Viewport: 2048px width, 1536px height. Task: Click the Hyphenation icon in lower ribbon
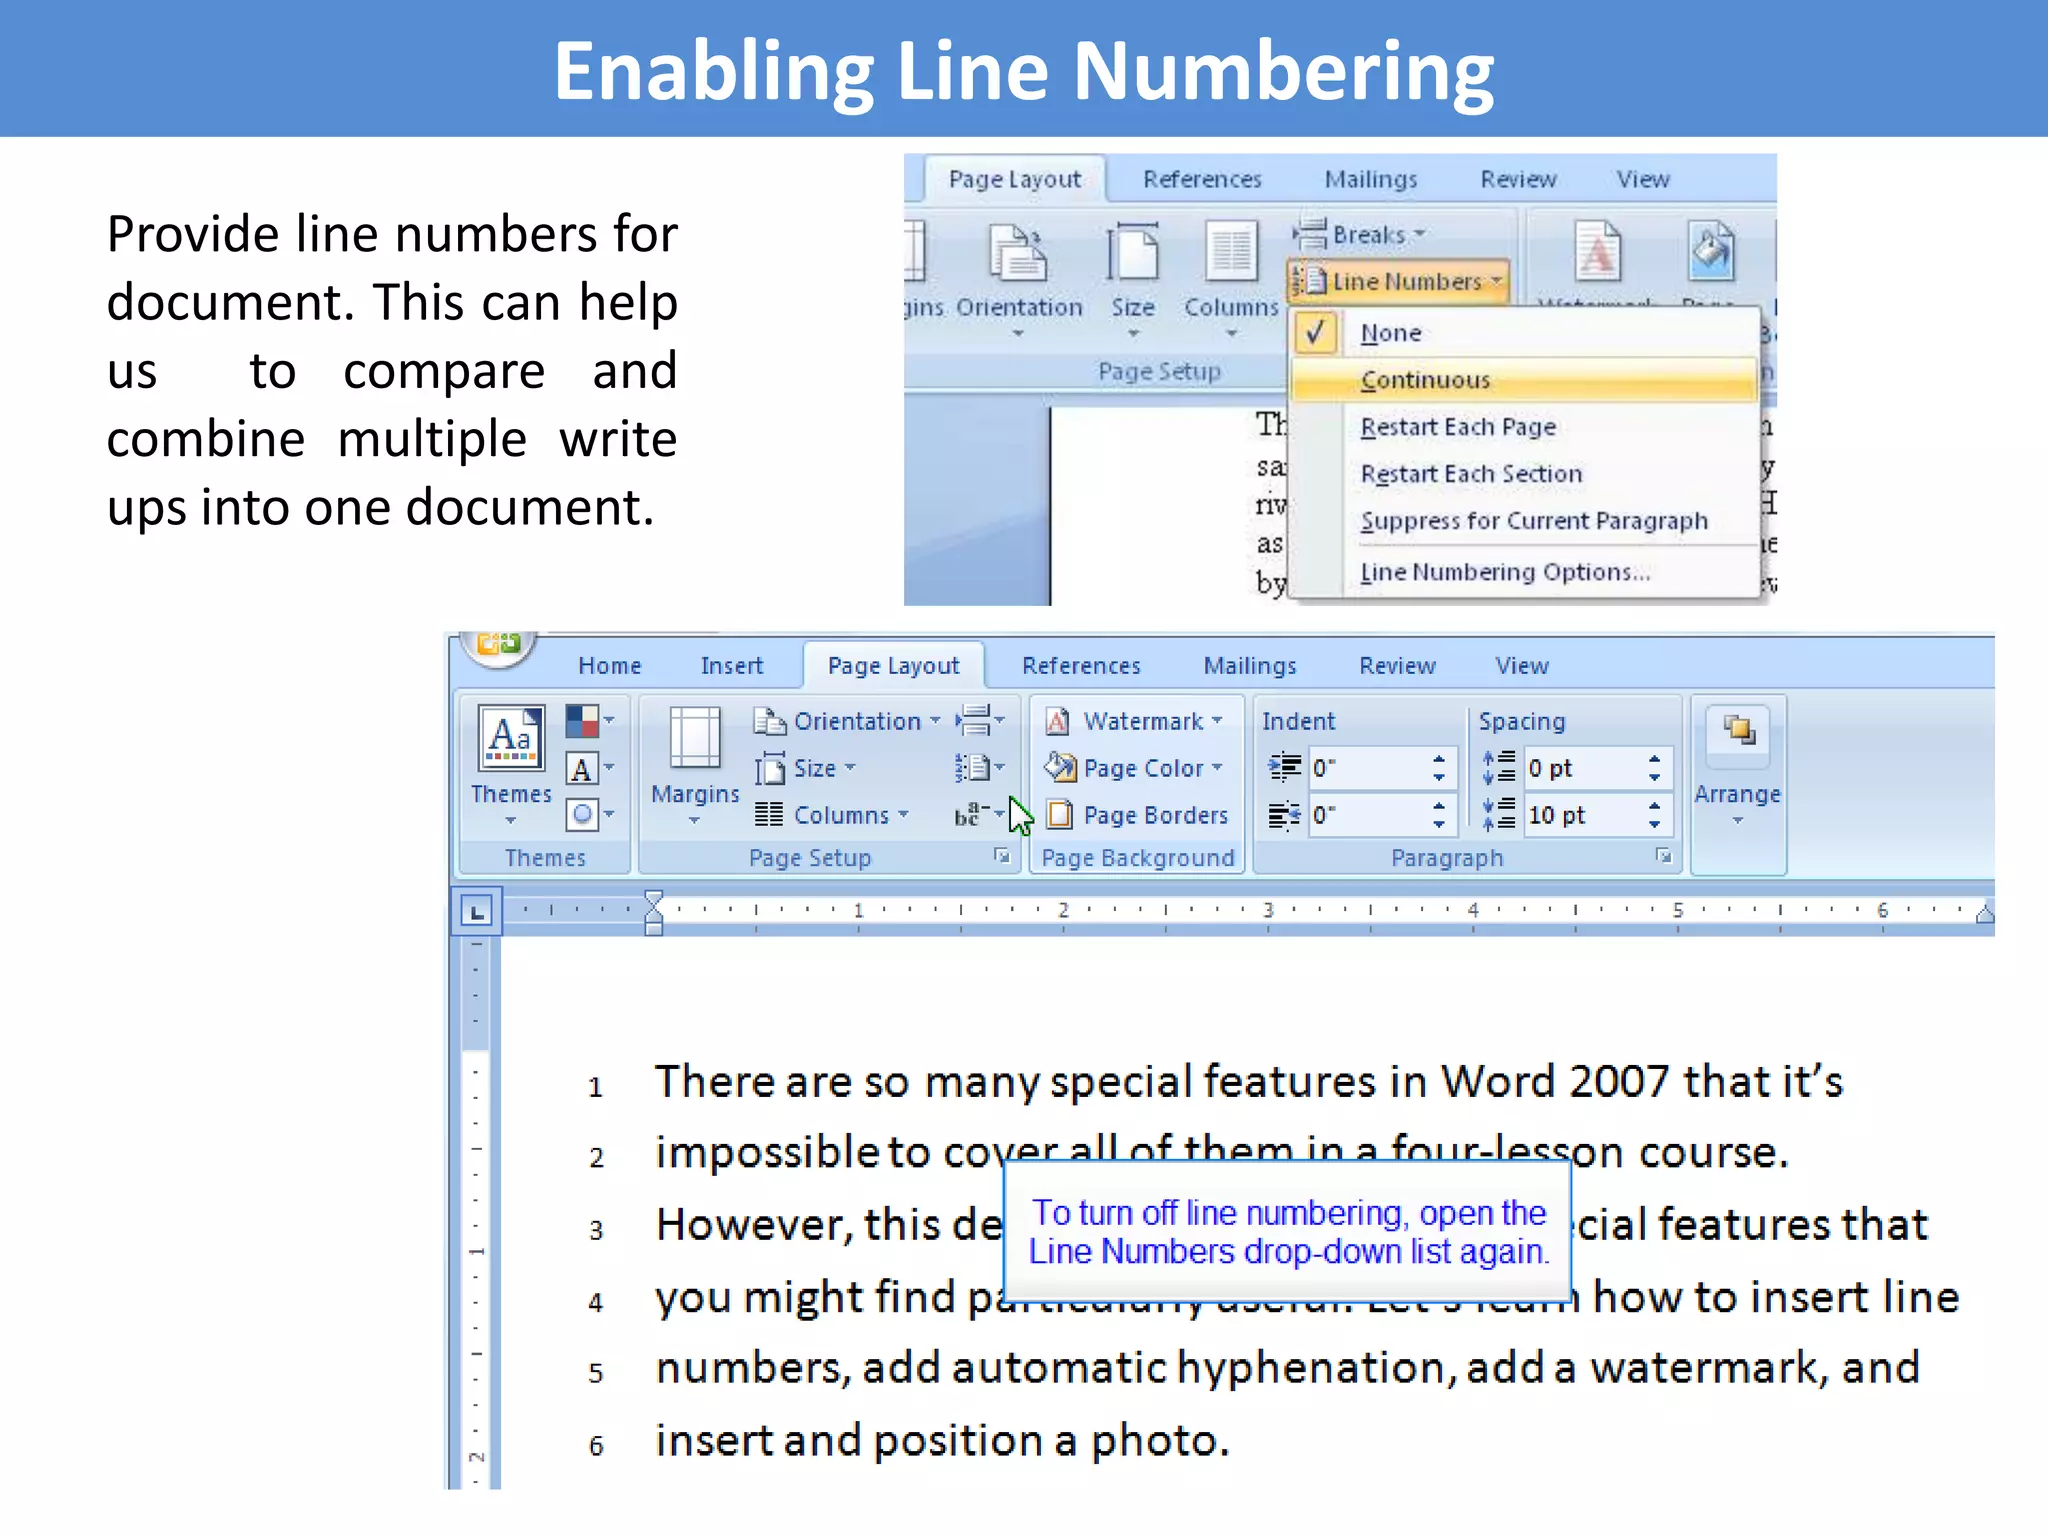coord(979,815)
